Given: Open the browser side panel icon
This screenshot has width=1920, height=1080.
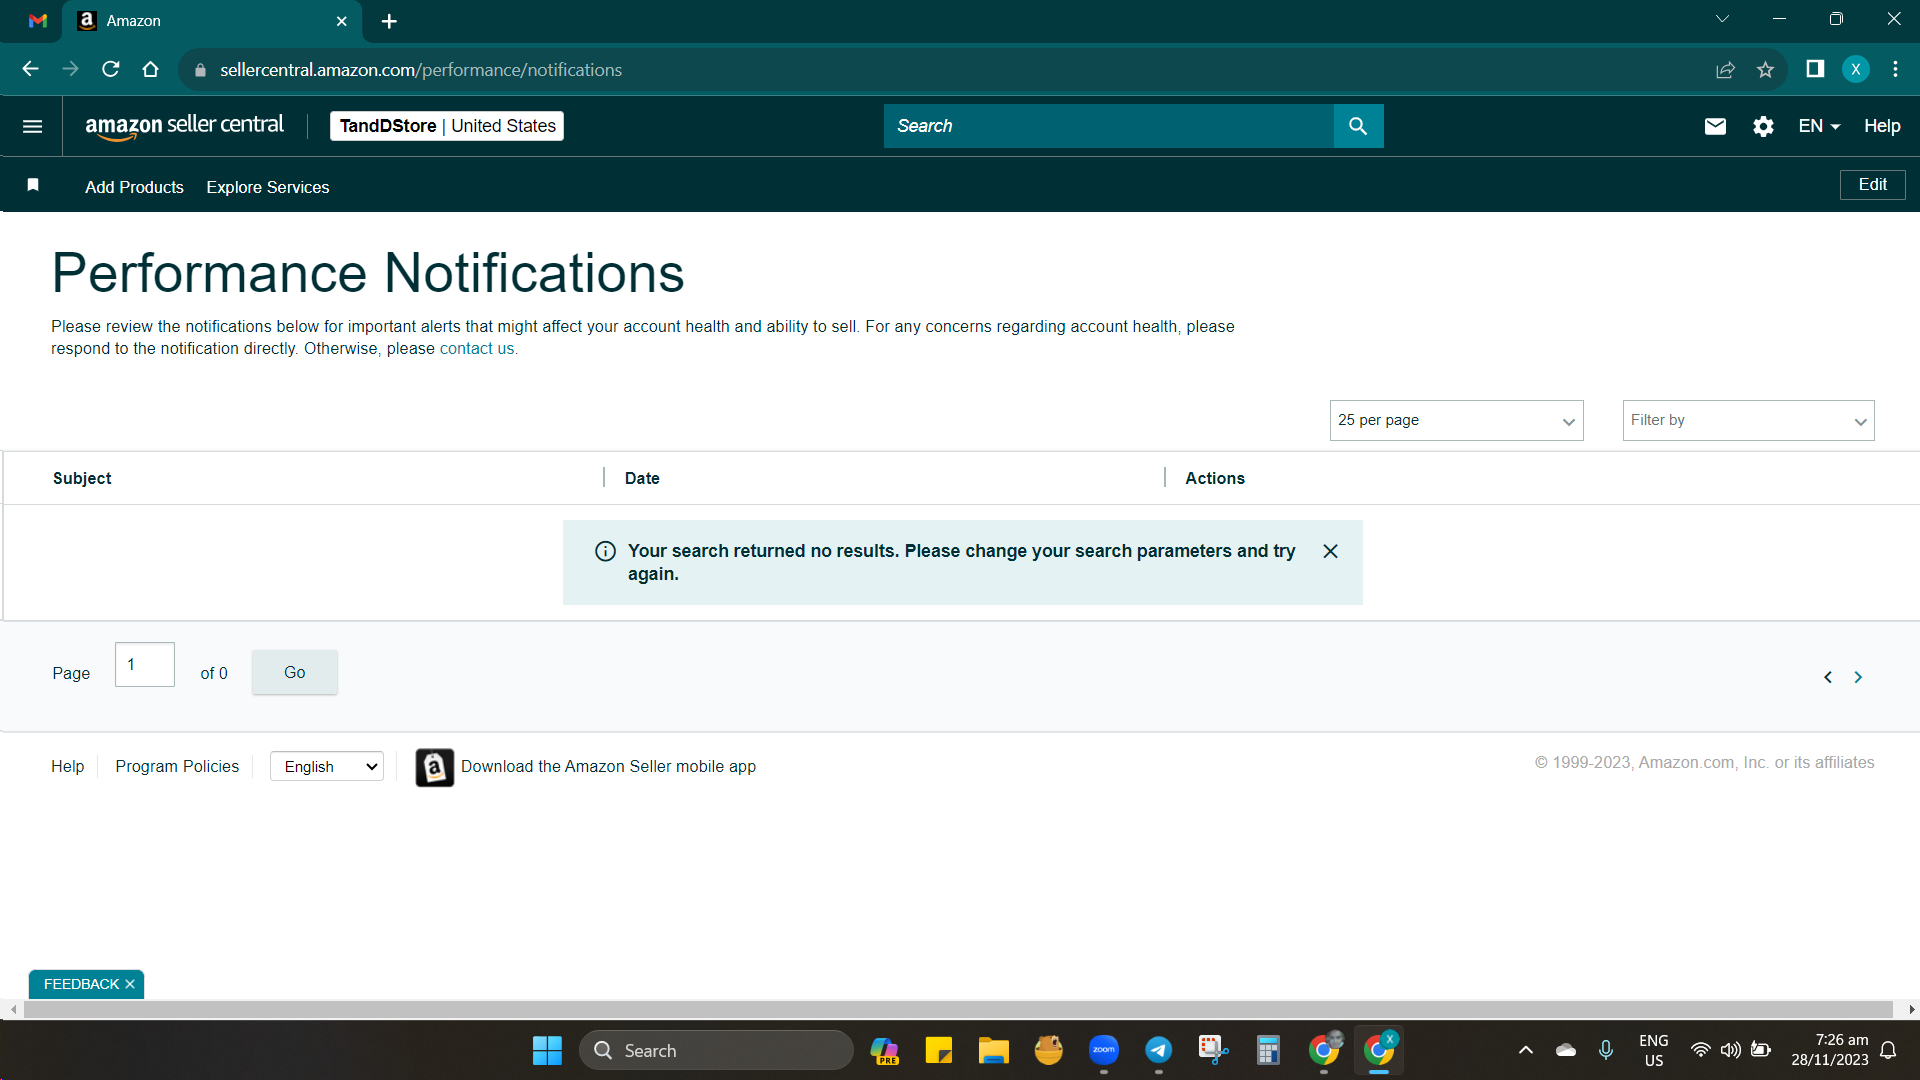Looking at the screenshot, I should coord(1815,69).
